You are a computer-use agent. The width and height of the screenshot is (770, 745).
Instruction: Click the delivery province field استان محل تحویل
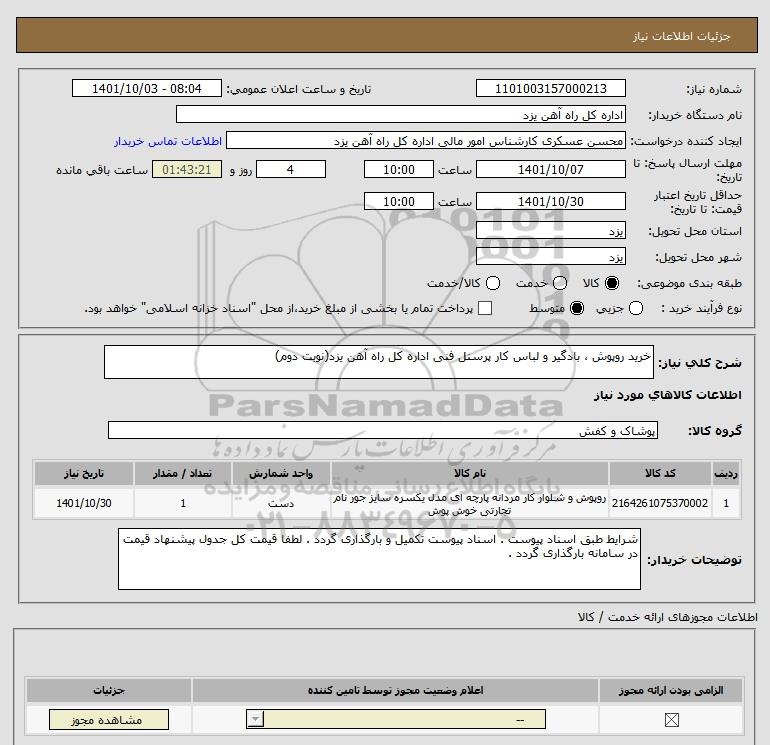[x=550, y=230]
